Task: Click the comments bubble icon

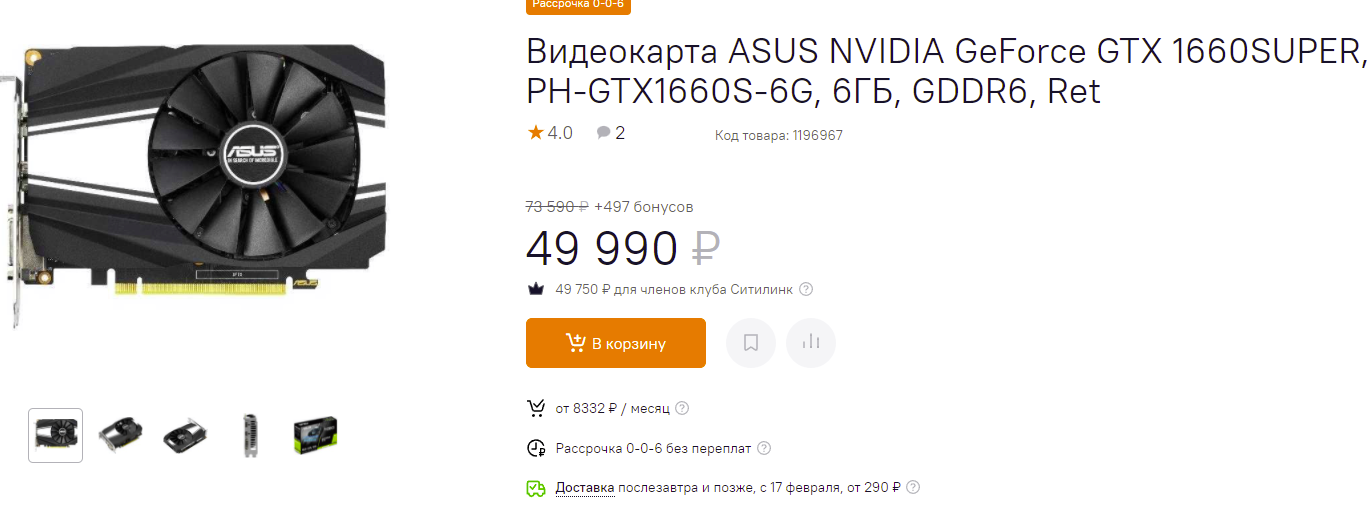Action: (603, 133)
